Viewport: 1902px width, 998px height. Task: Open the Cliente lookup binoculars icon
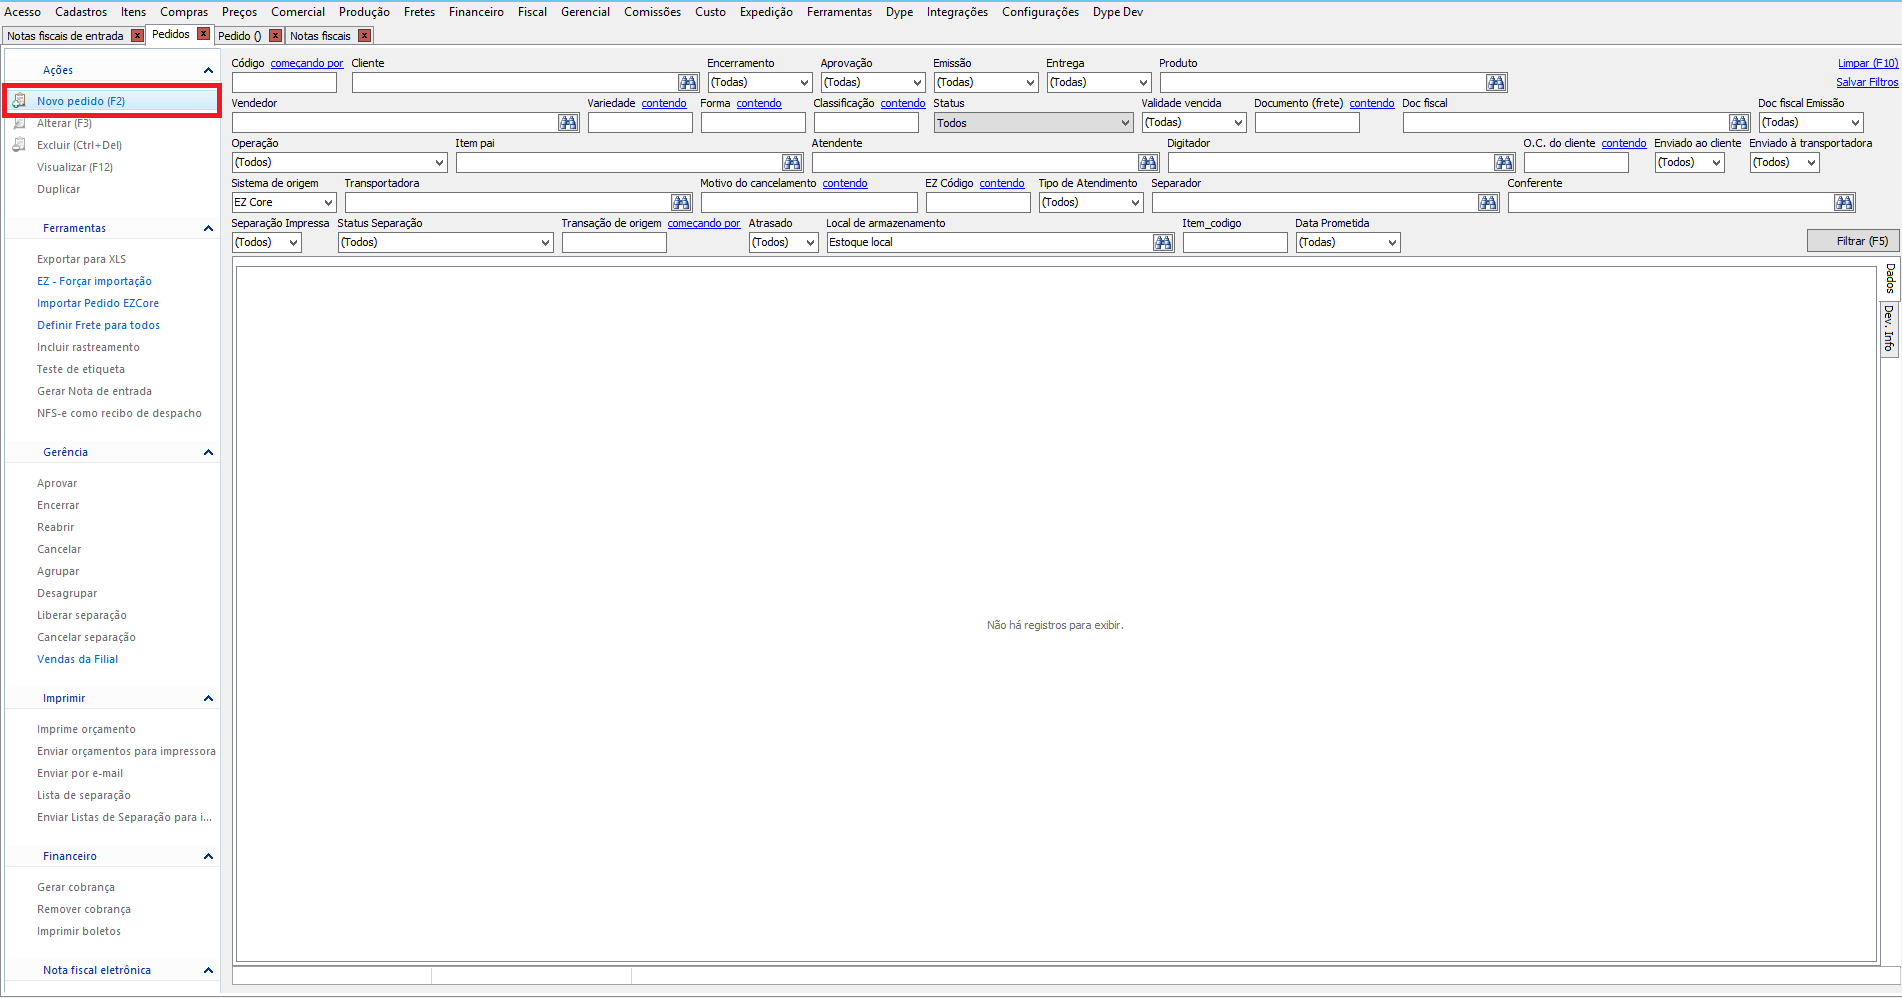point(688,83)
